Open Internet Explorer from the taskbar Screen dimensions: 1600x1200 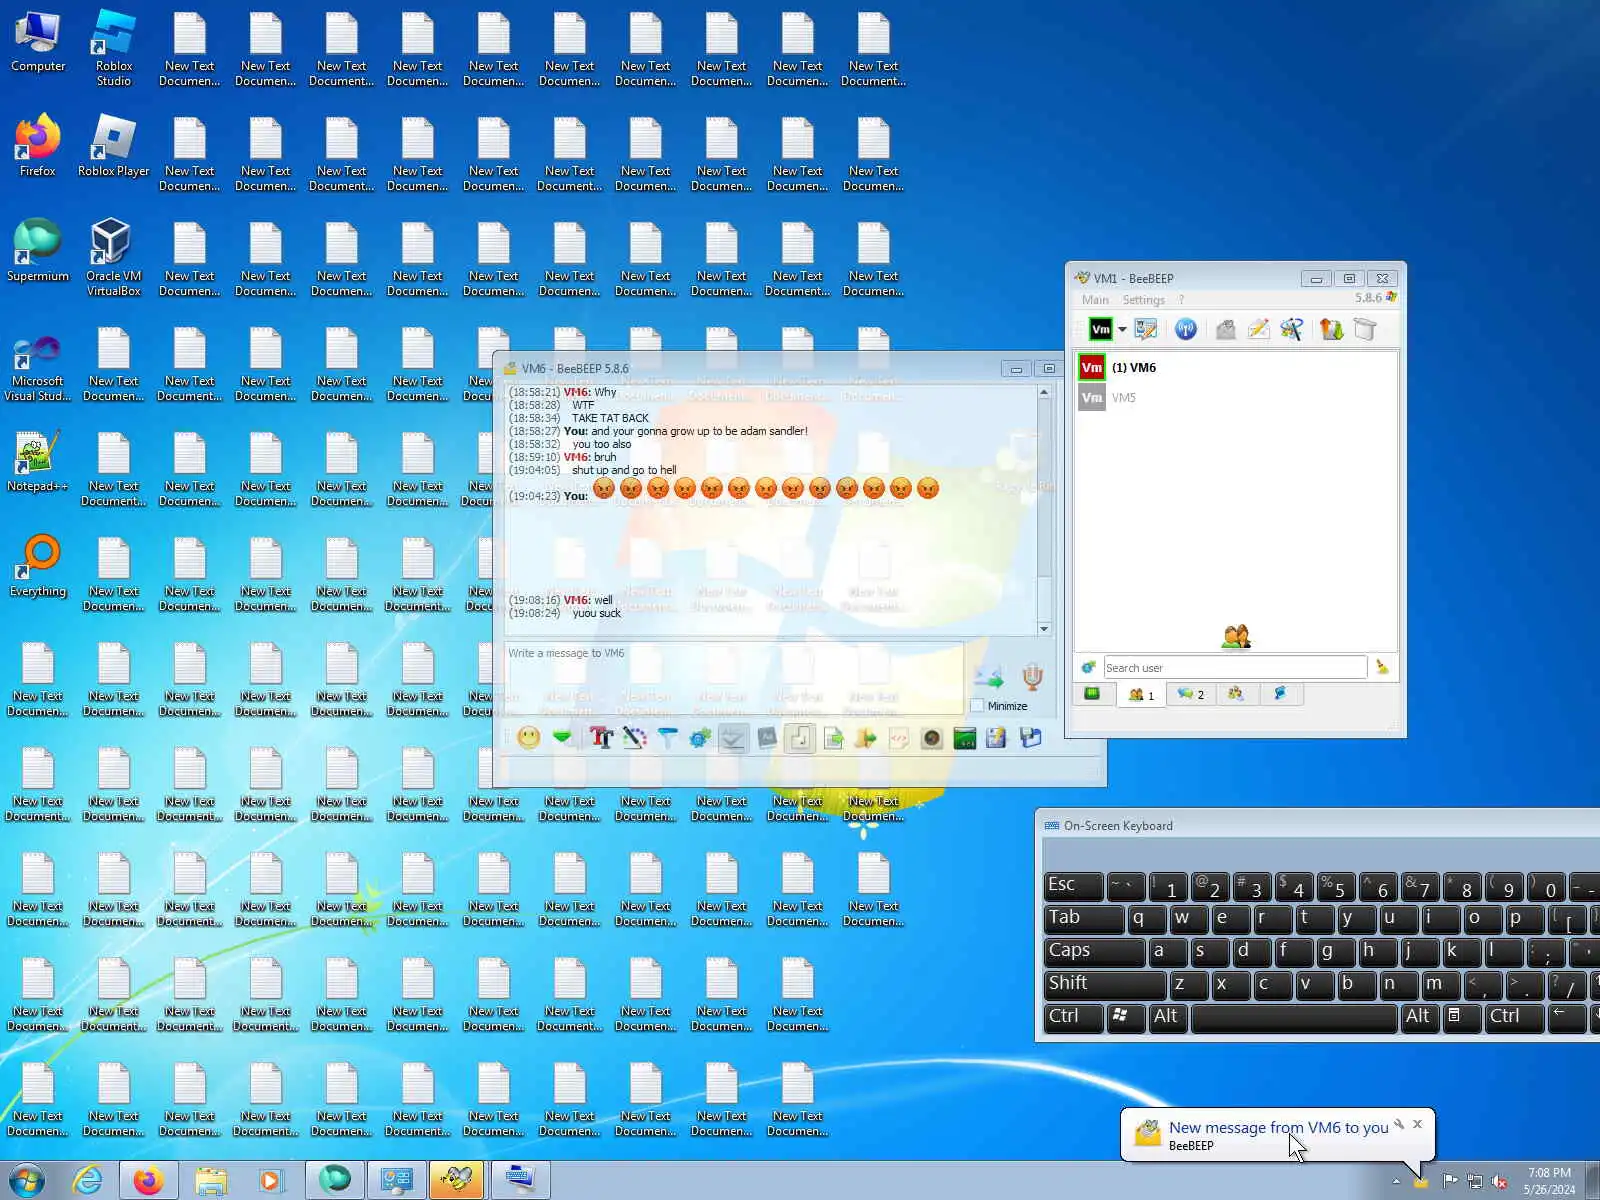point(88,1181)
